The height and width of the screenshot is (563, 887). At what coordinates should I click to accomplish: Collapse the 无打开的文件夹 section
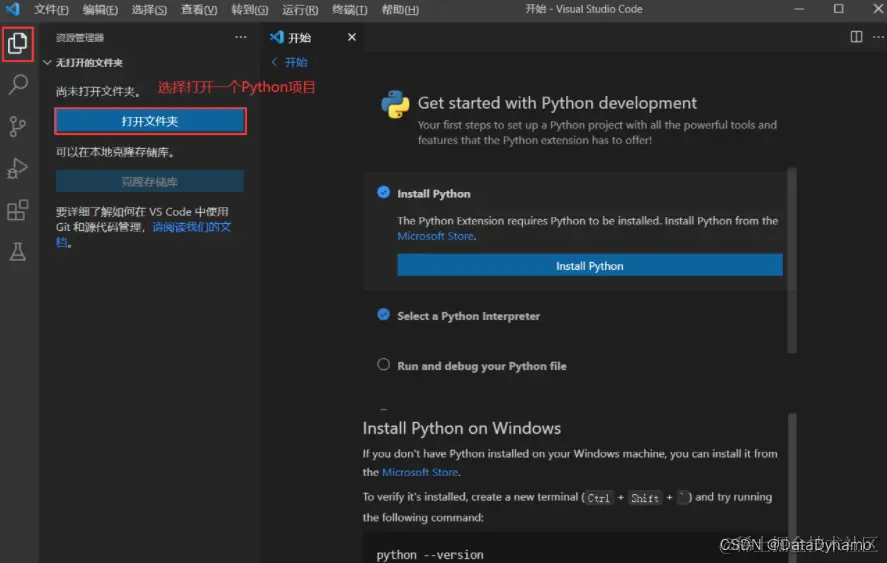point(47,63)
